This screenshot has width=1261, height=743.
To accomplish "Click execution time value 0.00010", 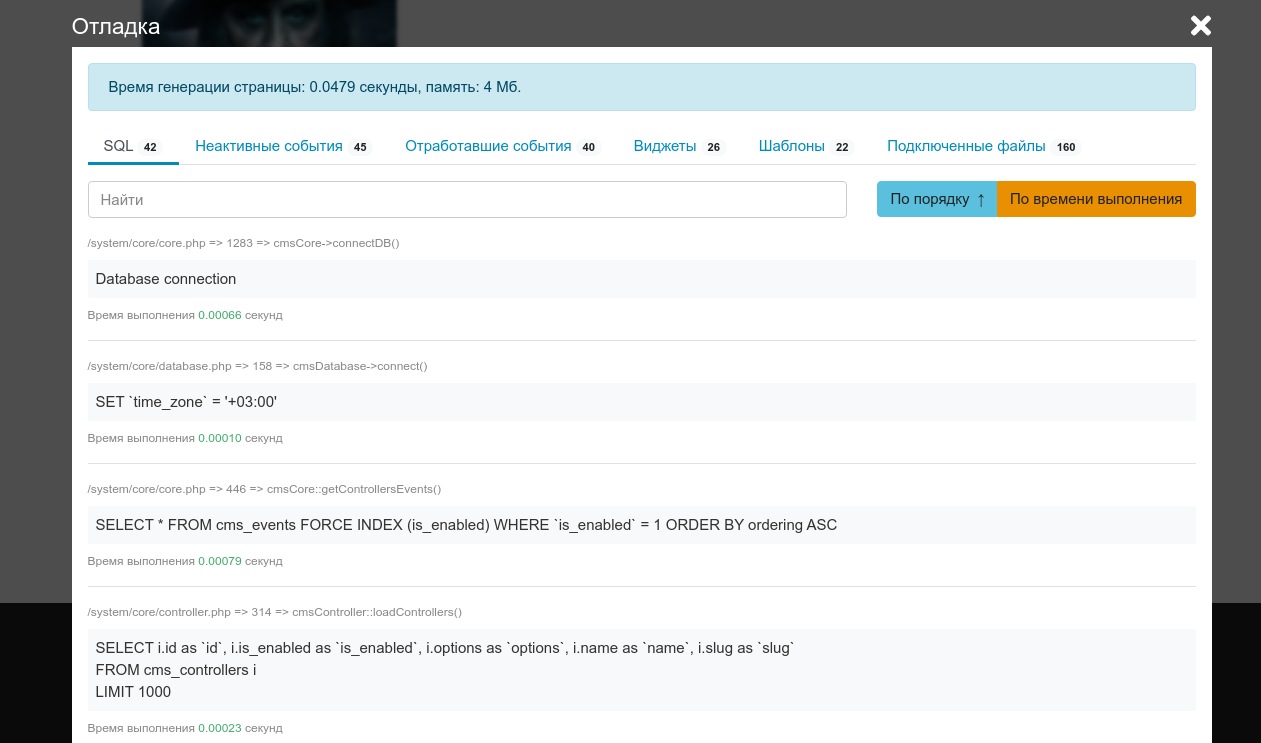I will click(219, 438).
